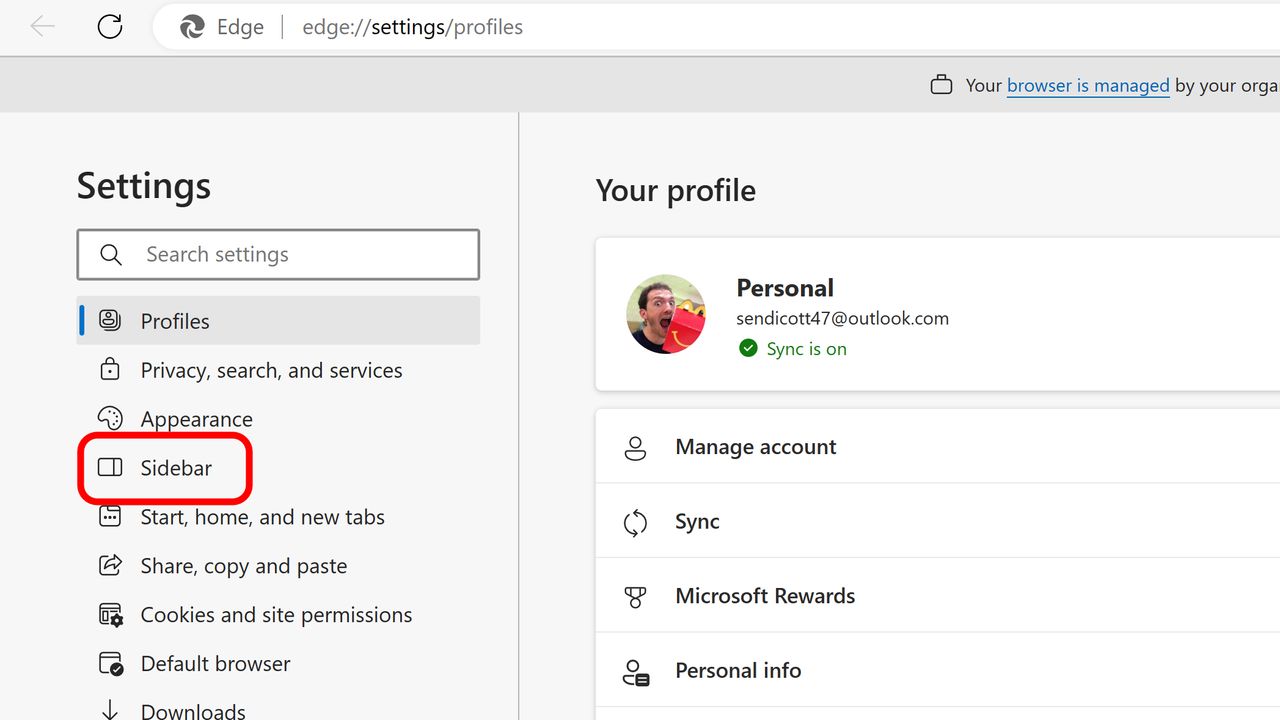This screenshot has width=1280, height=720.
Task: Open Privacy, search, and services
Action: coord(271,370)
